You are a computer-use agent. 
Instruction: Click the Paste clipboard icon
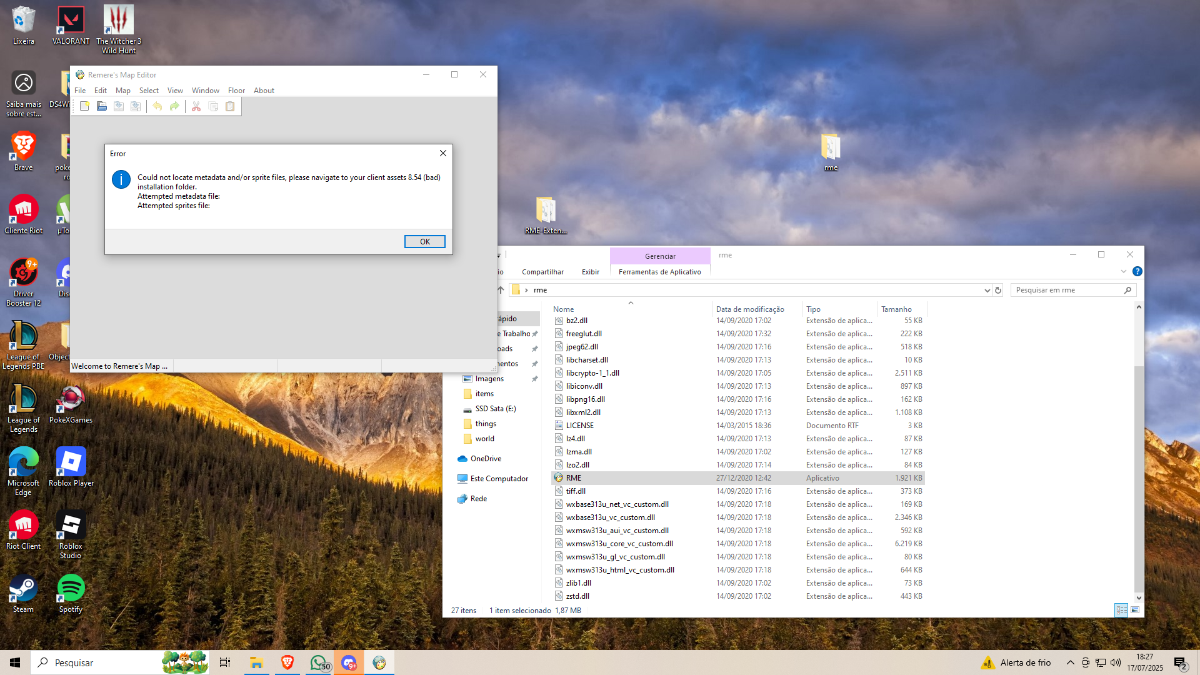point(230,106)
